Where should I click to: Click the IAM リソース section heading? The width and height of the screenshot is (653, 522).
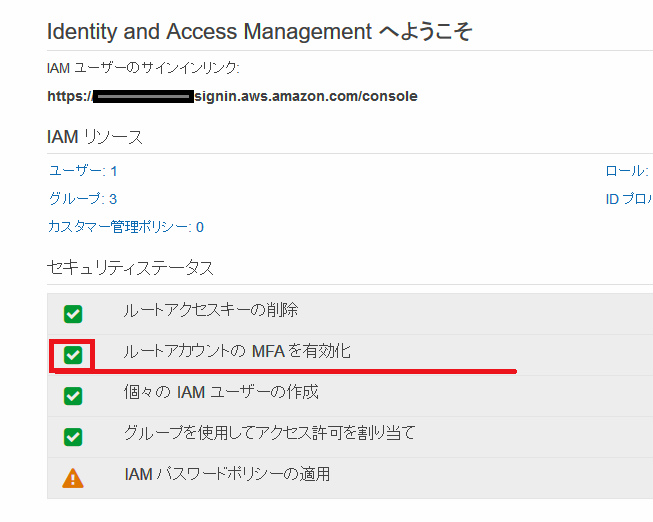pos(95,137)
